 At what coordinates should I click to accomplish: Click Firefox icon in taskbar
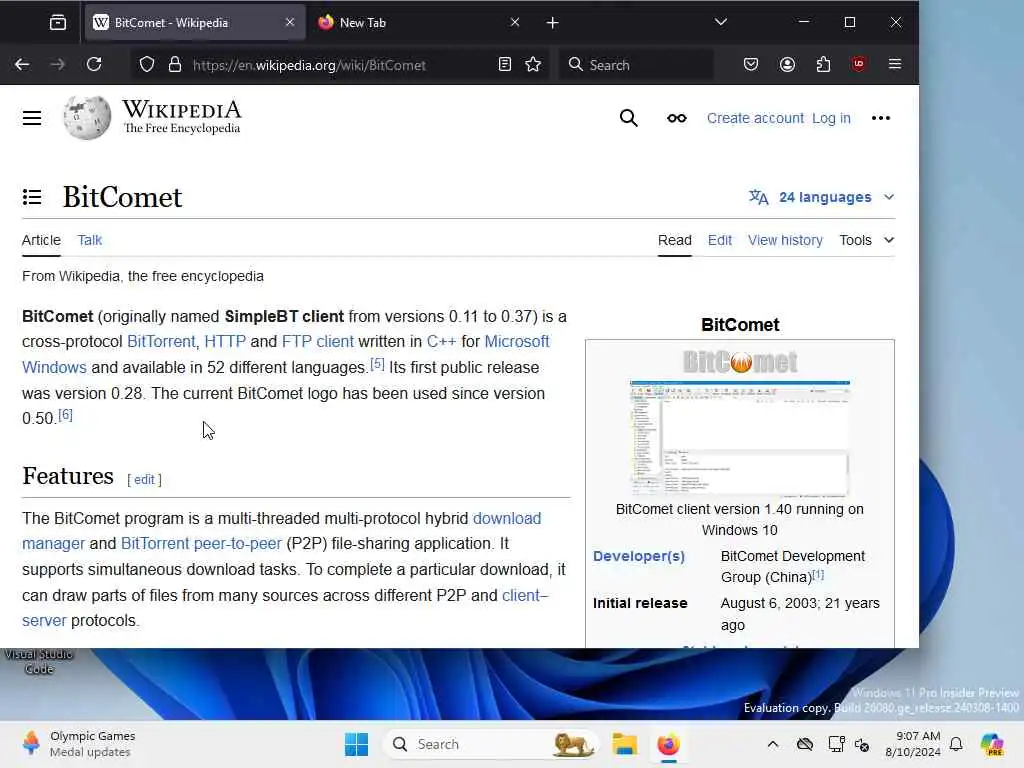click(x=668, y=744)
